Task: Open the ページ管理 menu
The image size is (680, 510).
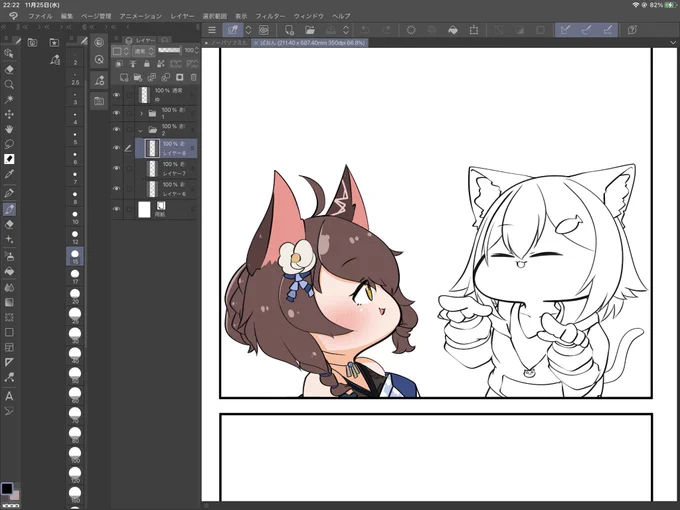Action: click(96, 16)
